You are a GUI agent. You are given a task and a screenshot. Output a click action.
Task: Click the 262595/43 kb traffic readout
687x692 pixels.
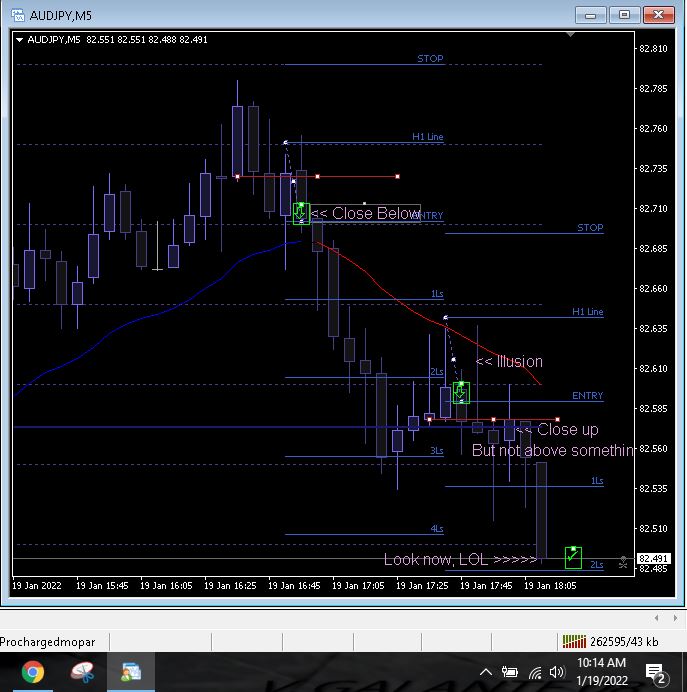(x=624, y=642)
